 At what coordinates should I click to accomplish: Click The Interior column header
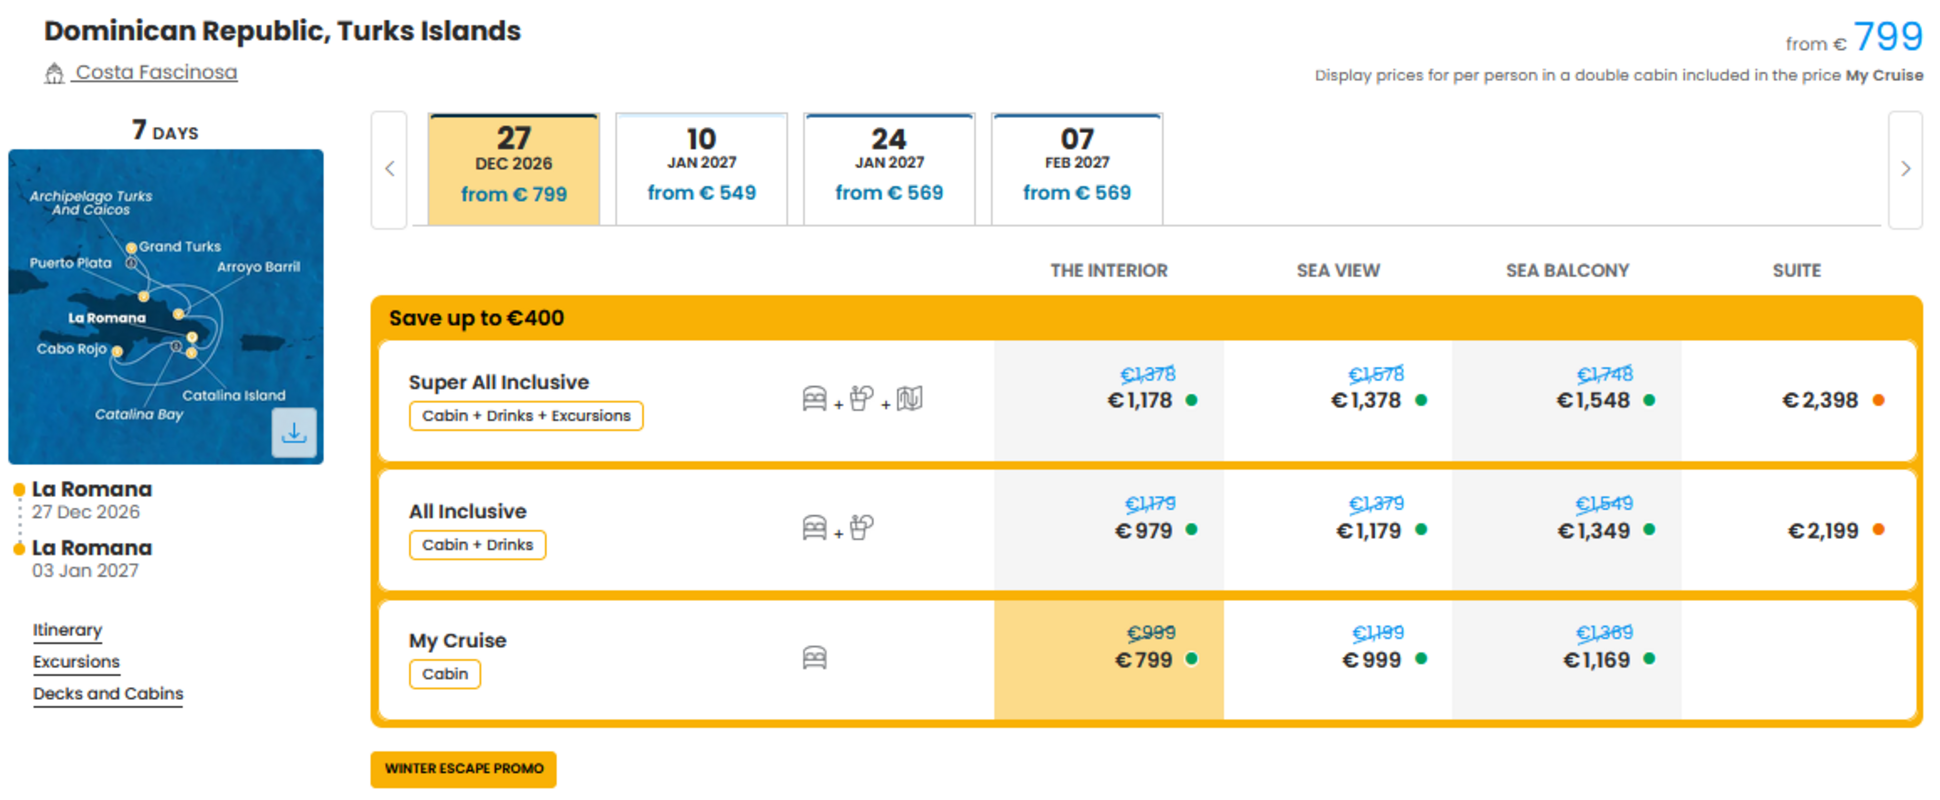1109,270
